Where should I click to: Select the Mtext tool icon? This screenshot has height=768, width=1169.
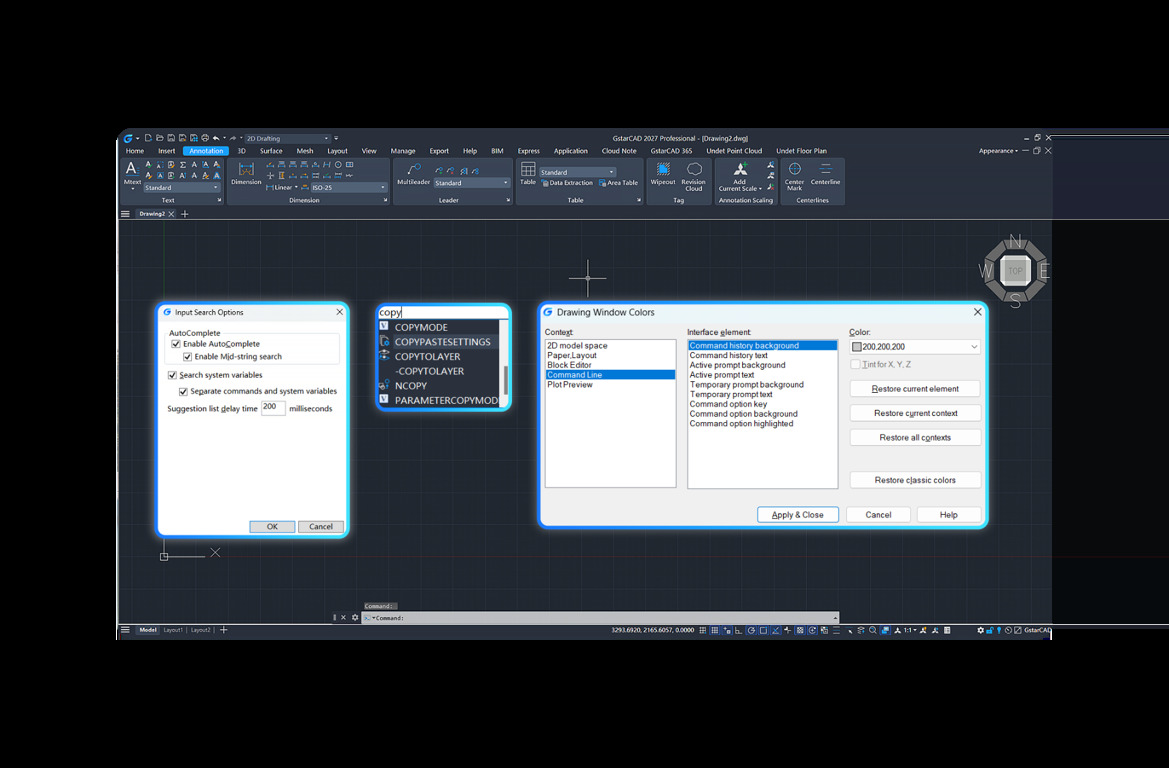point(132,170)
